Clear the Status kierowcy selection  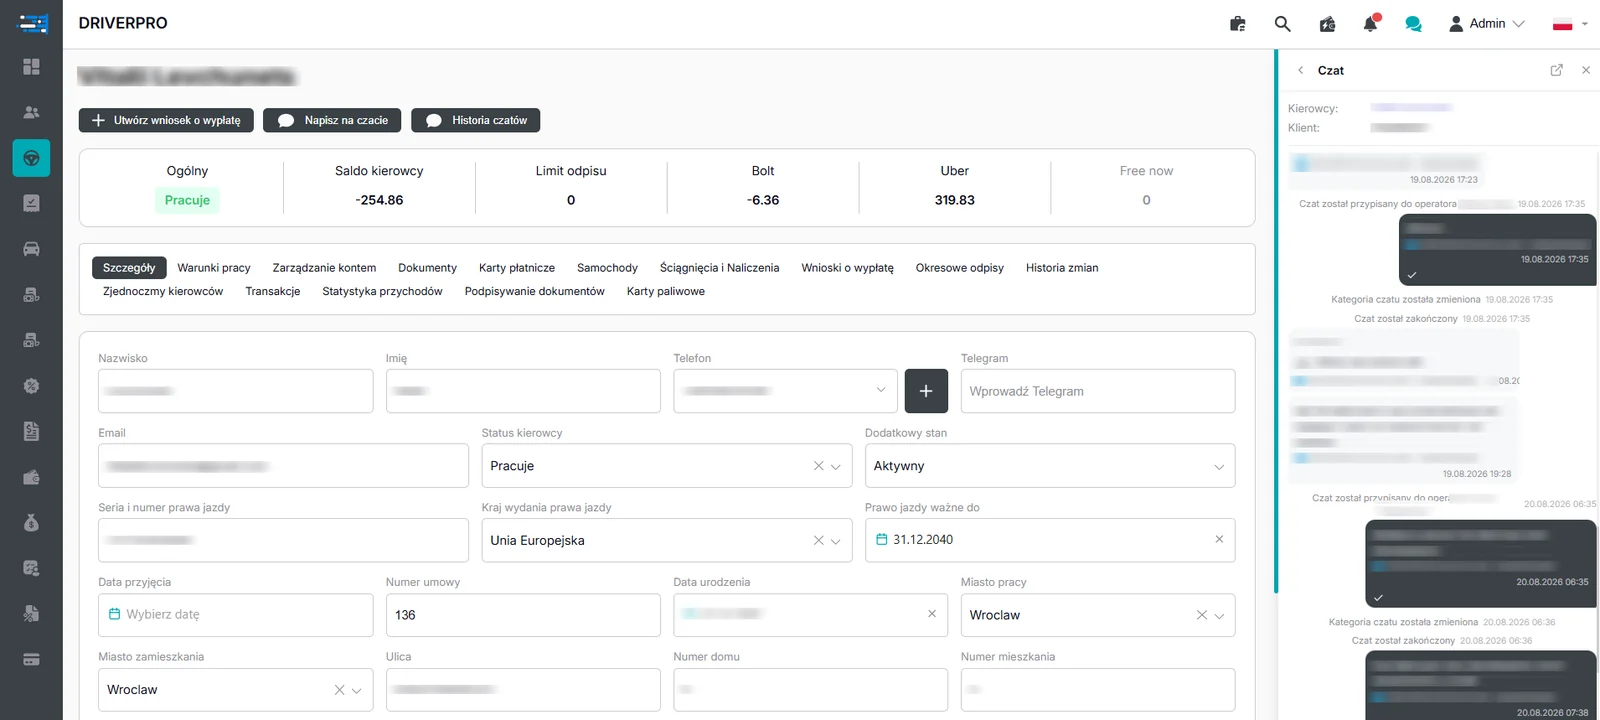(818, 466)
